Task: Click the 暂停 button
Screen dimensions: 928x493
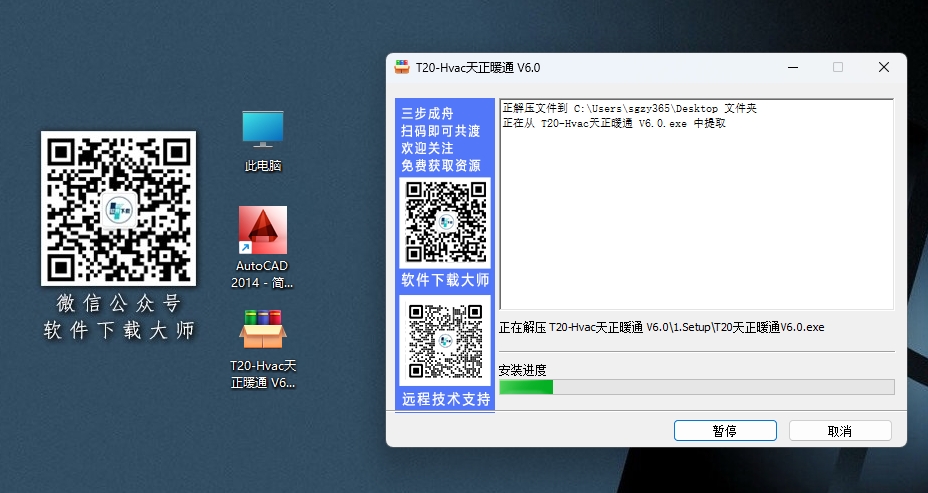Action: 725,431
